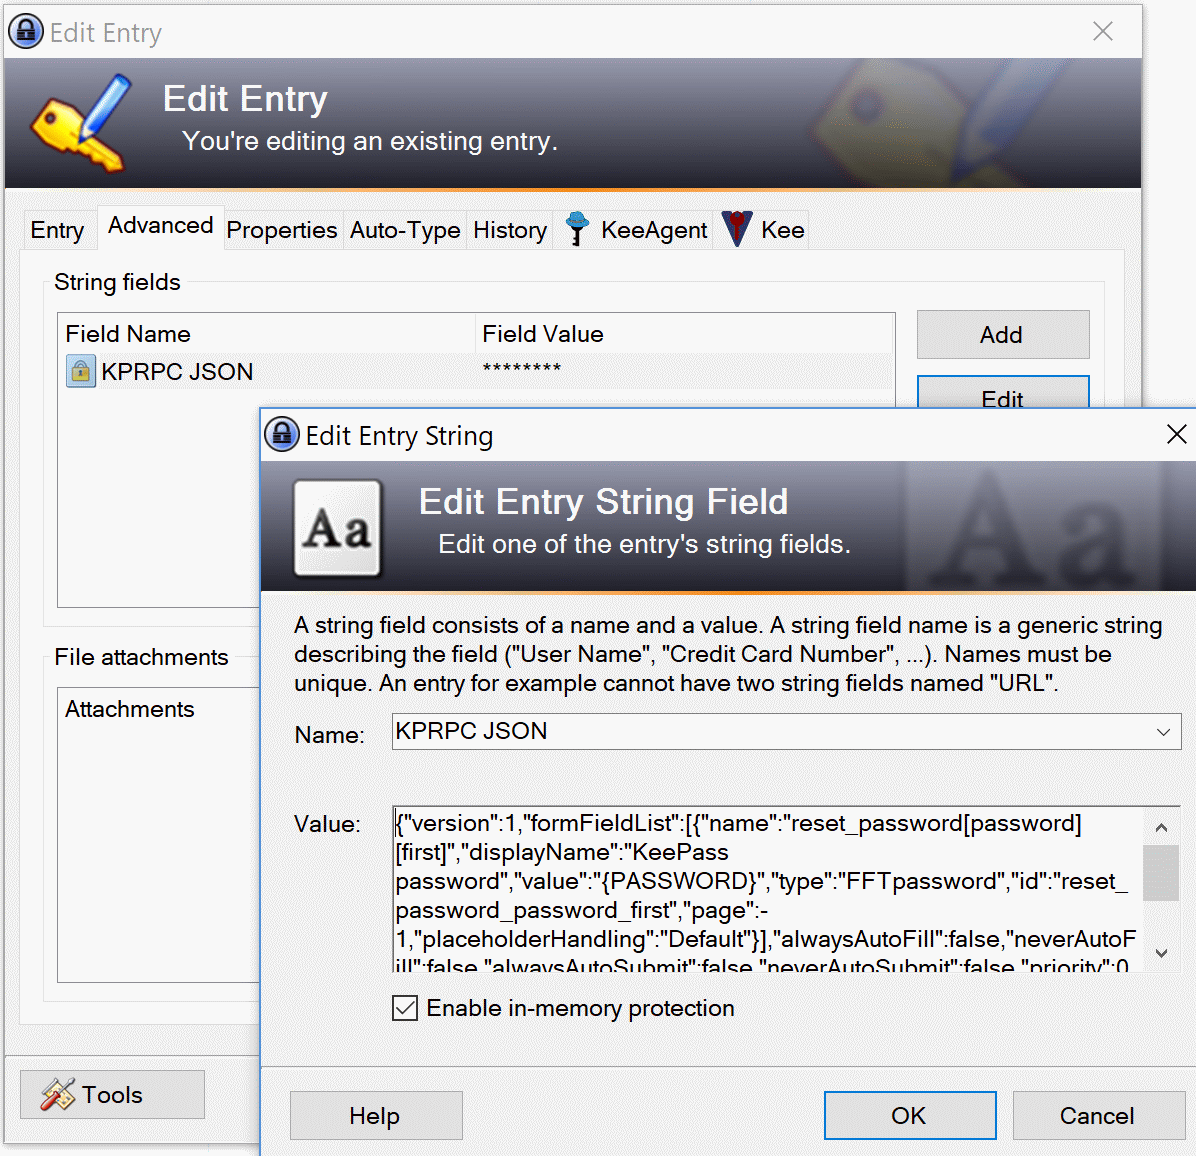Click the Aa string field banner icon
The height and width of the screenshot is (1156, 1196).
[338, 528]
